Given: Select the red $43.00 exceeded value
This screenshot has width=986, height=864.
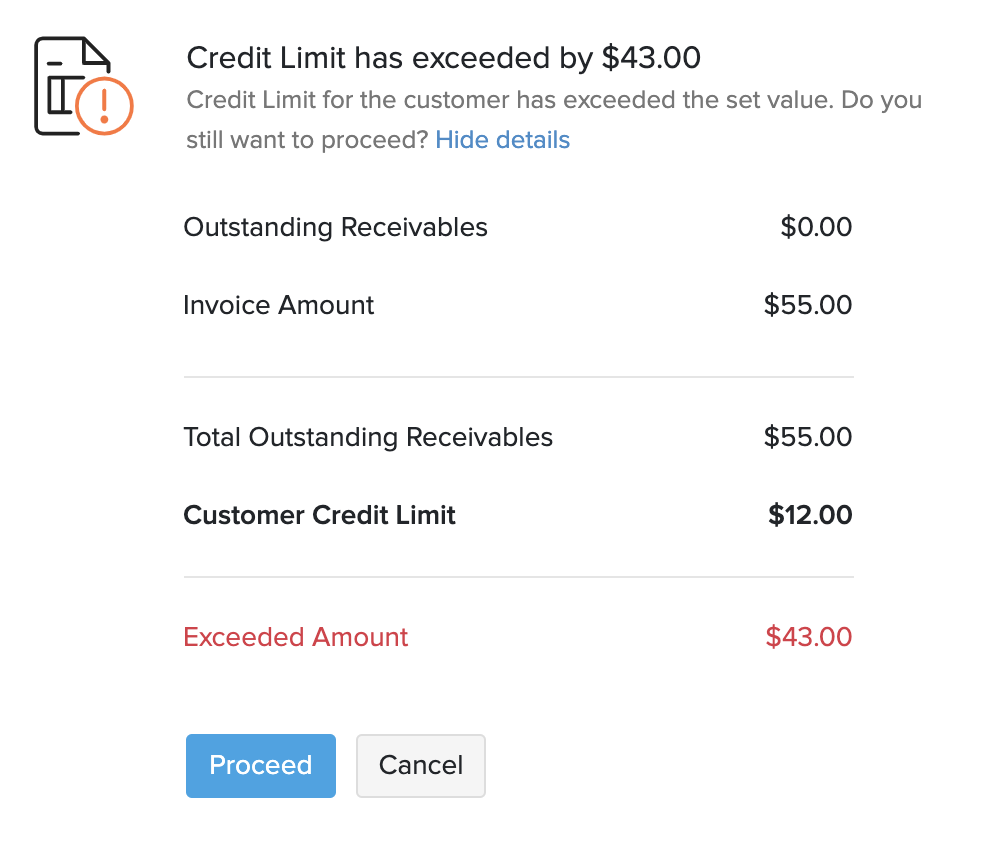Looking at the screenshot, I should tap(808, 637).
